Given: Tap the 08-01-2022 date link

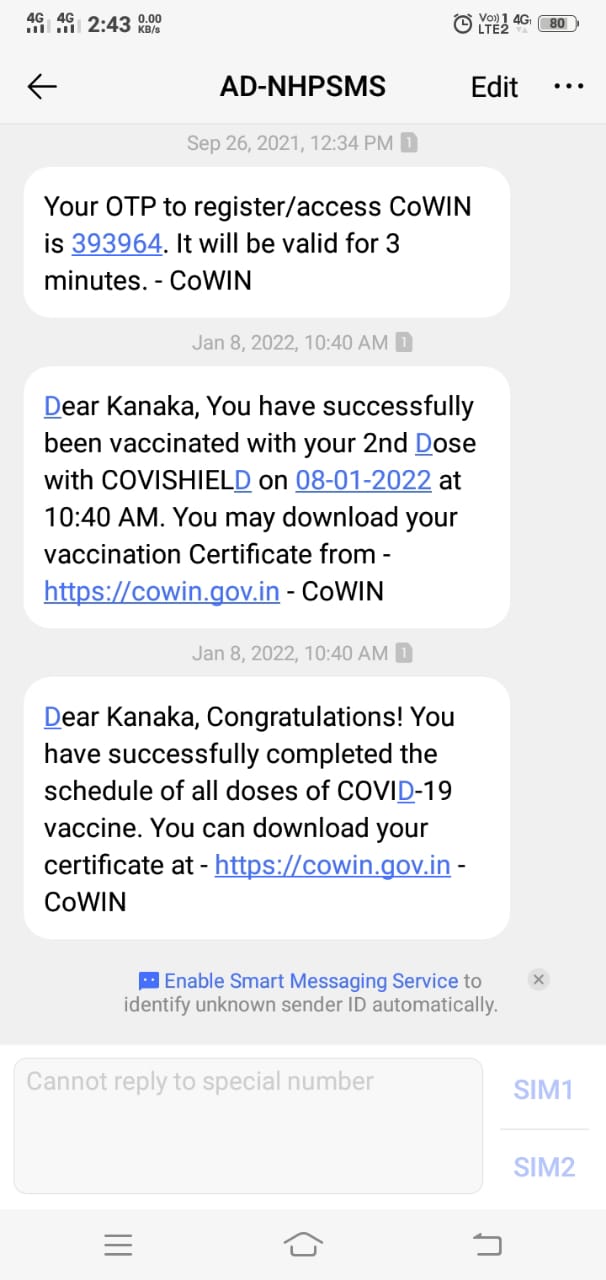Looking at the screenshot, I should point(363,480).
